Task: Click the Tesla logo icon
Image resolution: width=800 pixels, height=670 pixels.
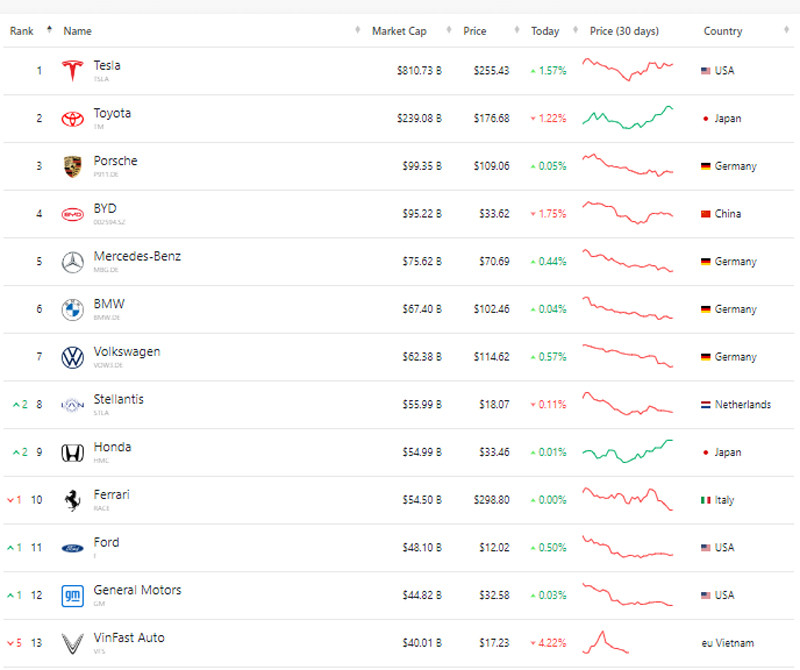Action: tap(72, 71)
